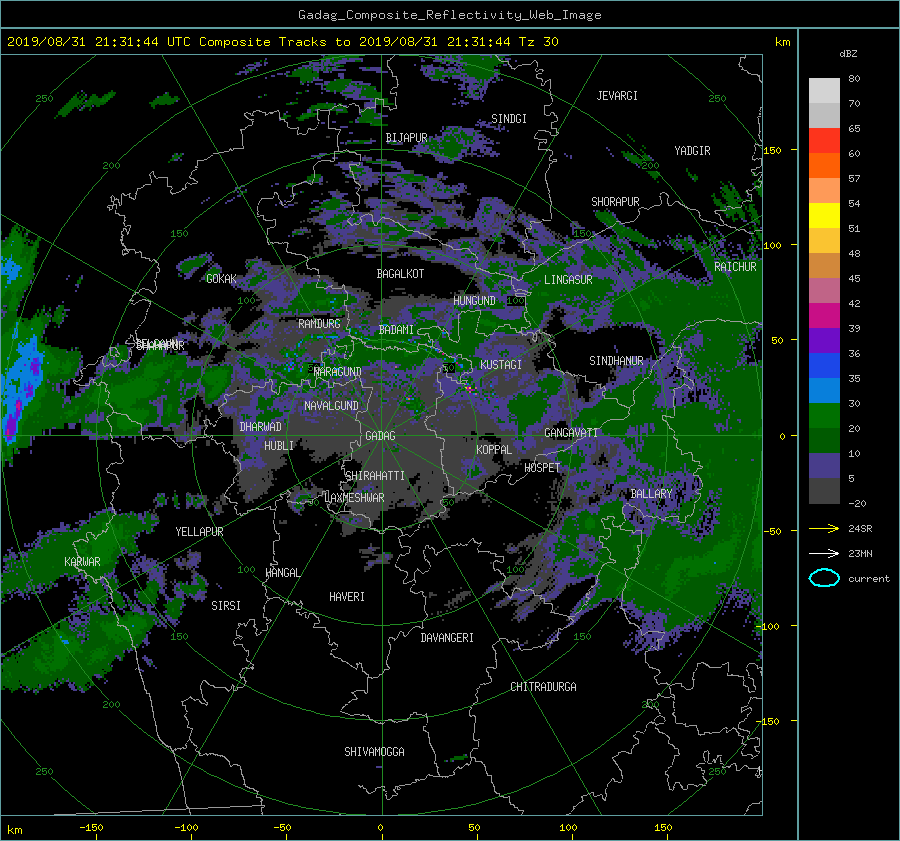This screenshot has height=841, width=900.
Task: Click the DHARWAD city label
Action: (x=261, y=427)
